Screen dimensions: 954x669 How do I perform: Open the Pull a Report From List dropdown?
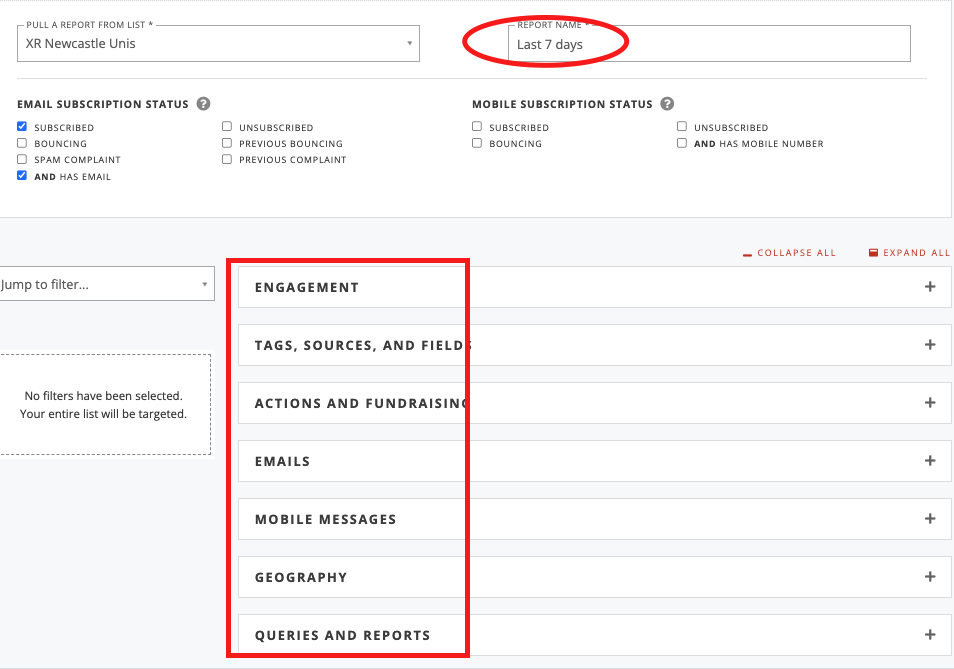click(218, 43)
